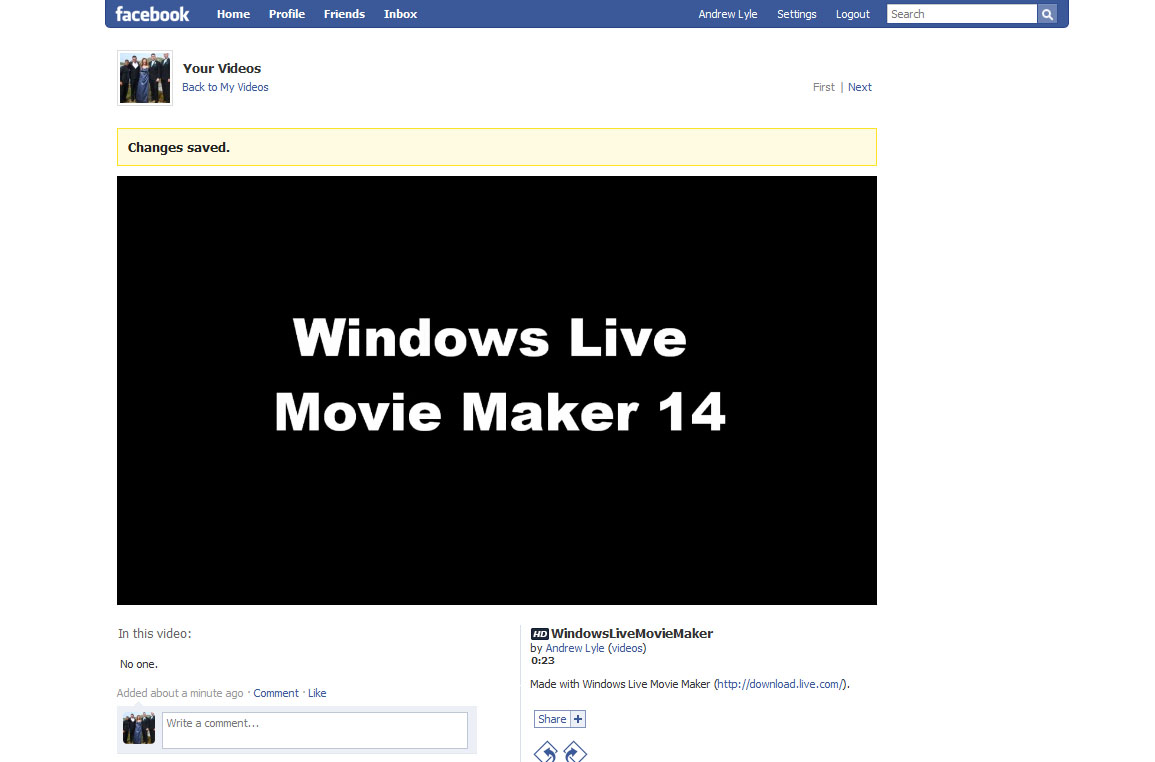Viewport: 1155px width, 762px height.
Task: Click the small avatar beside the comment box
Action: click(x=138, y=728)
